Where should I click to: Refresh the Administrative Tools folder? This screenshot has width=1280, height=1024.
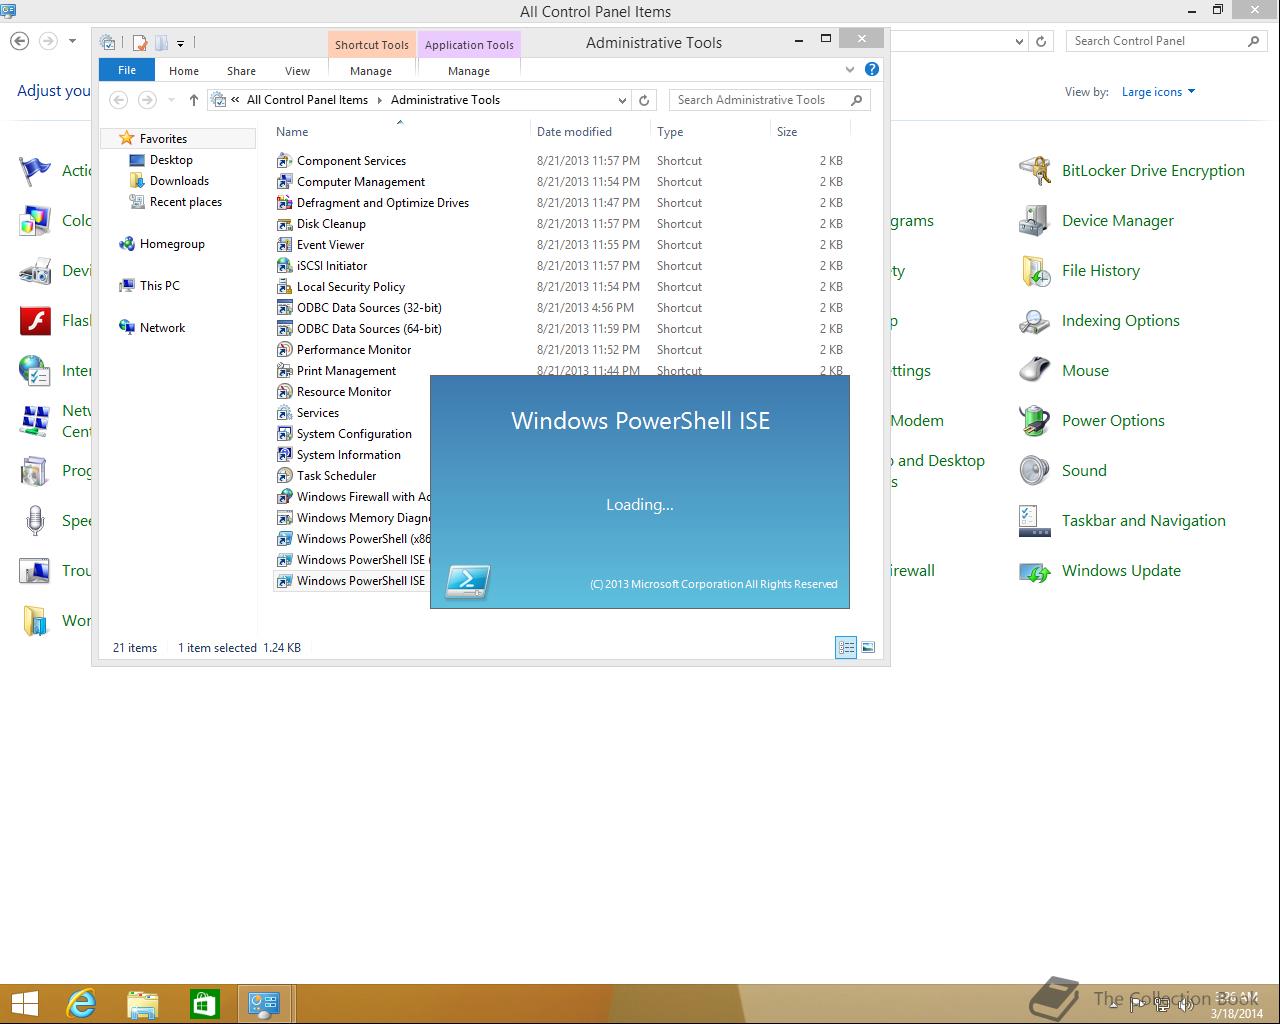point(644,100)
